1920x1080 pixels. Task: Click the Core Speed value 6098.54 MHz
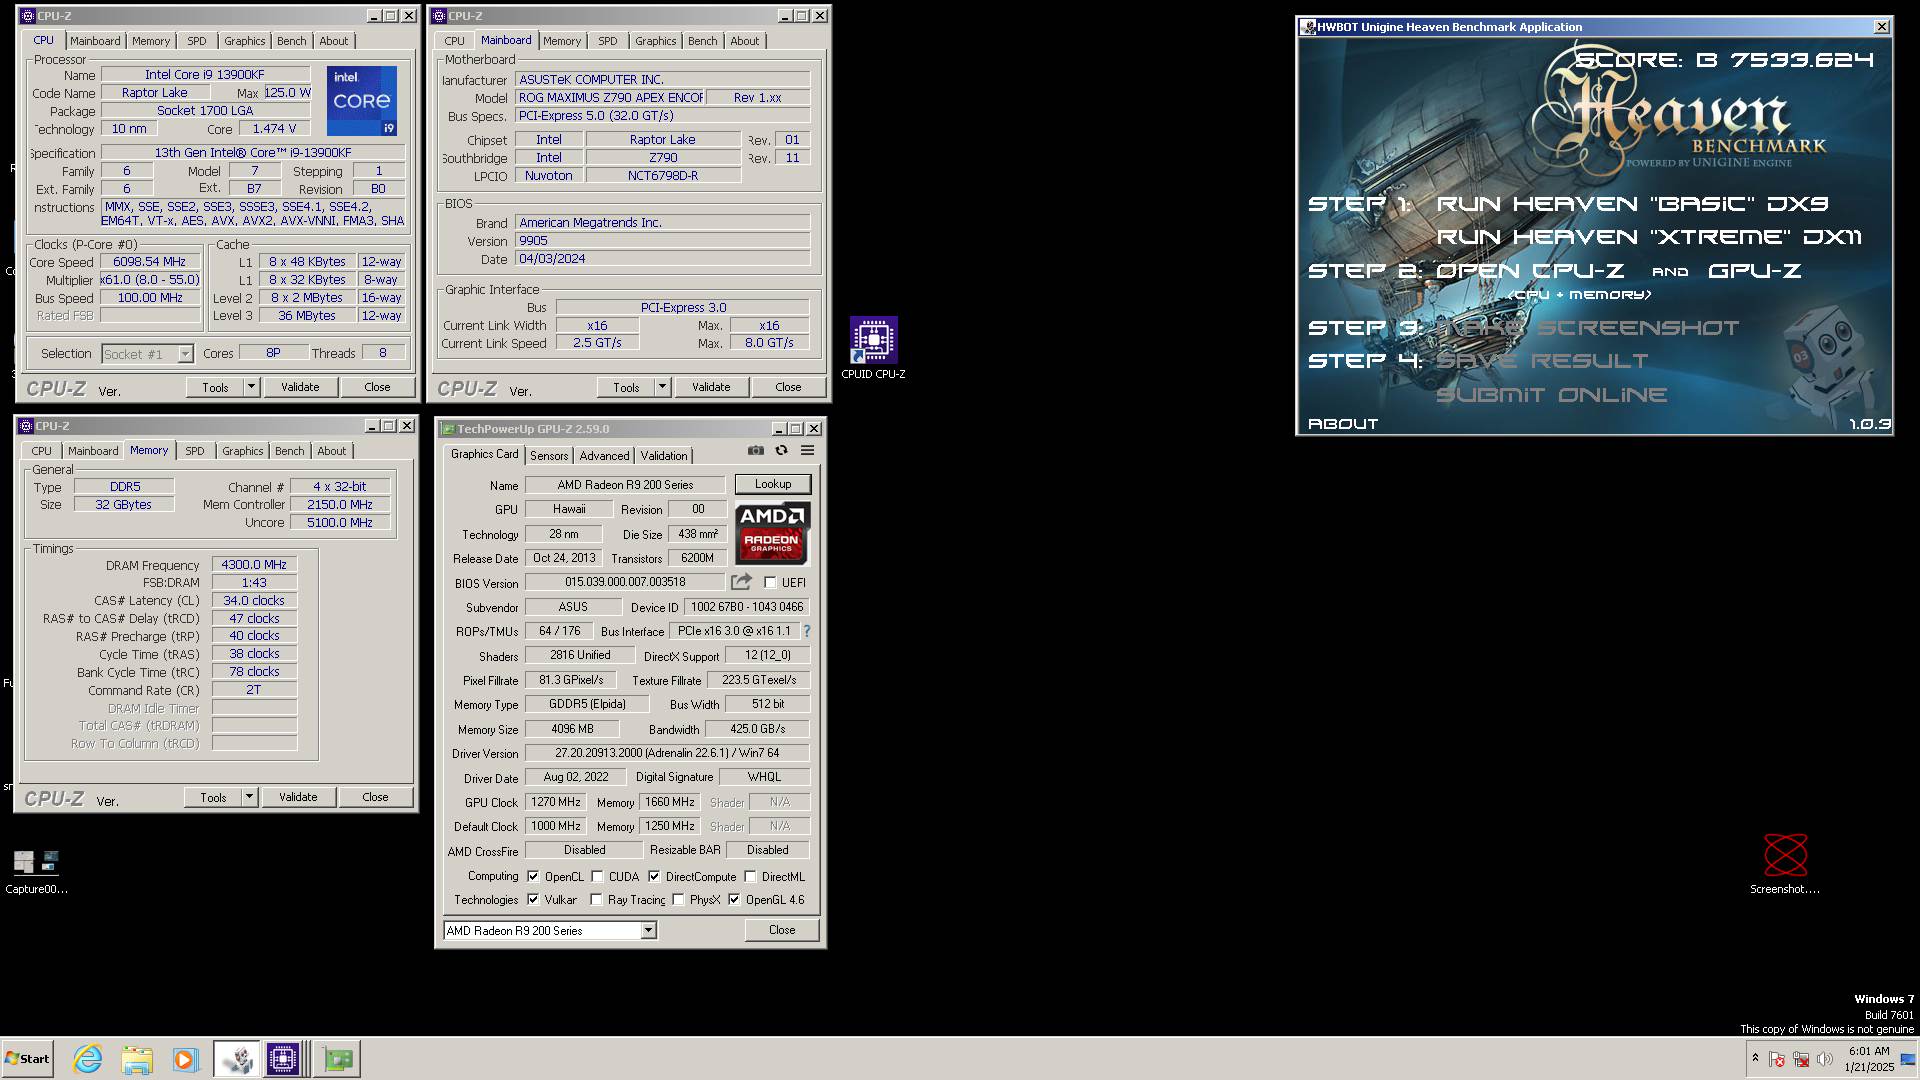150,262
